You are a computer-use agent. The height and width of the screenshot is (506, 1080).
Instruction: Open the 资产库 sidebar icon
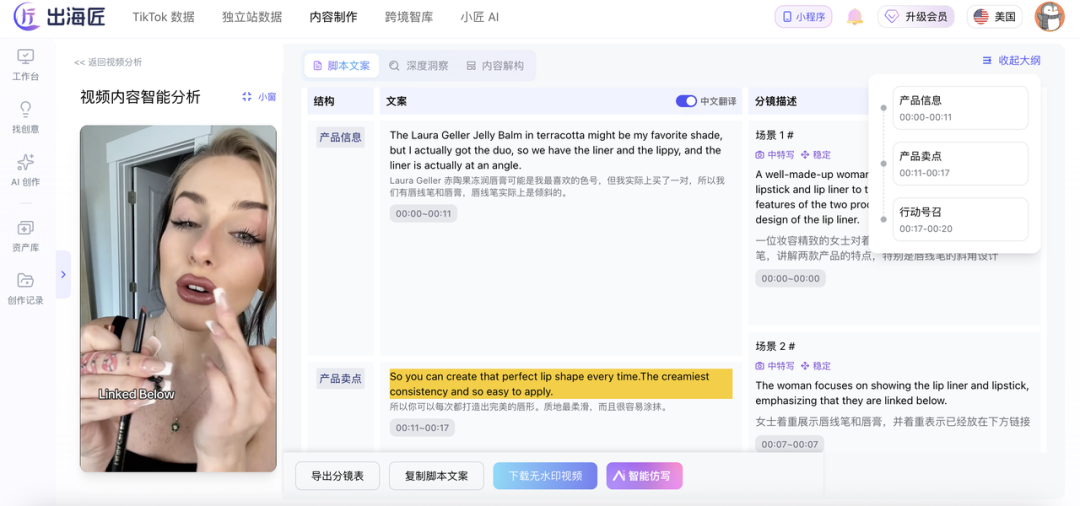[x=25, y=228]
